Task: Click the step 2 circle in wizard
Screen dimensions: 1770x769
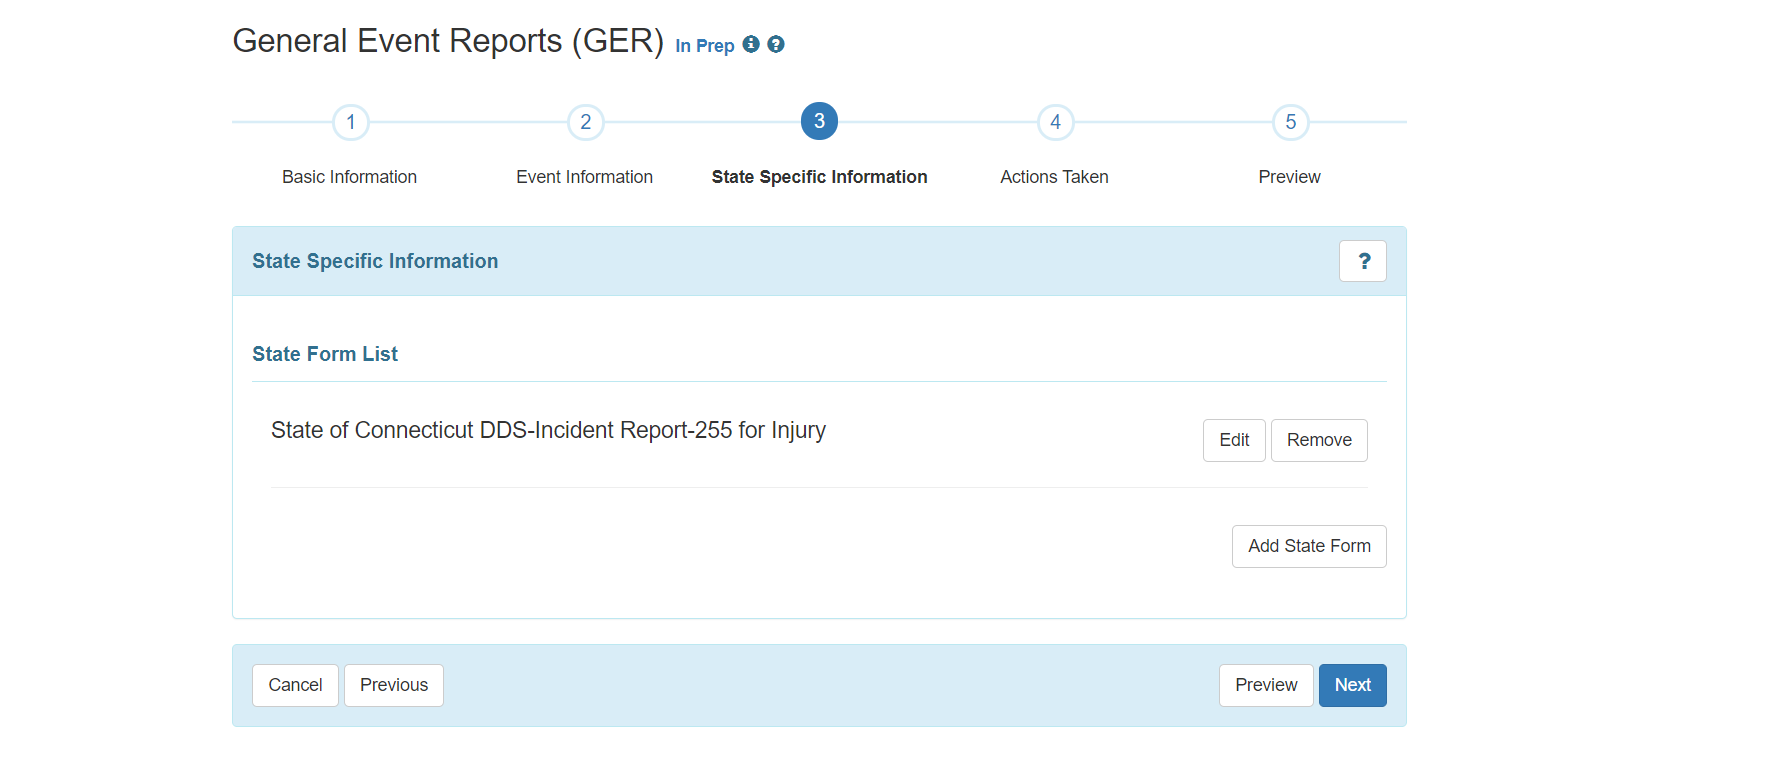Action: pyautogui.click(x=586, y=122)
